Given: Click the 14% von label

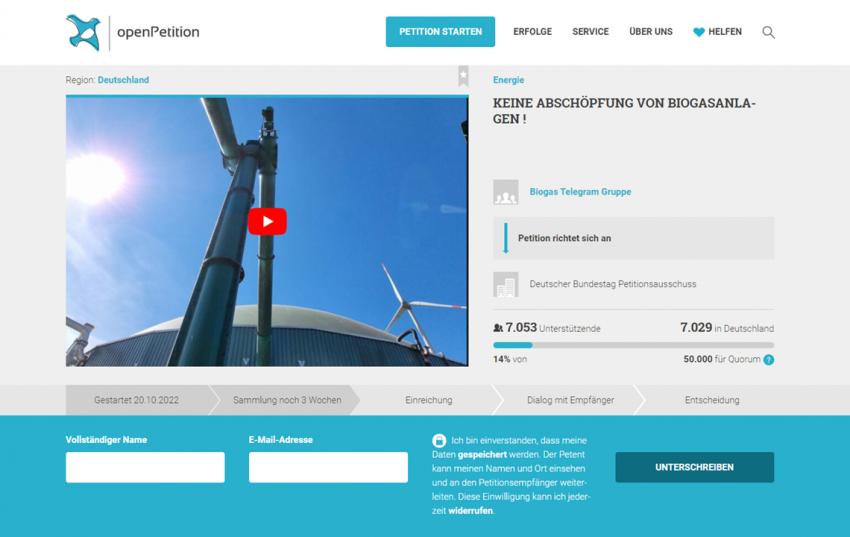Looking at the screenshot, I should [510, 359].
